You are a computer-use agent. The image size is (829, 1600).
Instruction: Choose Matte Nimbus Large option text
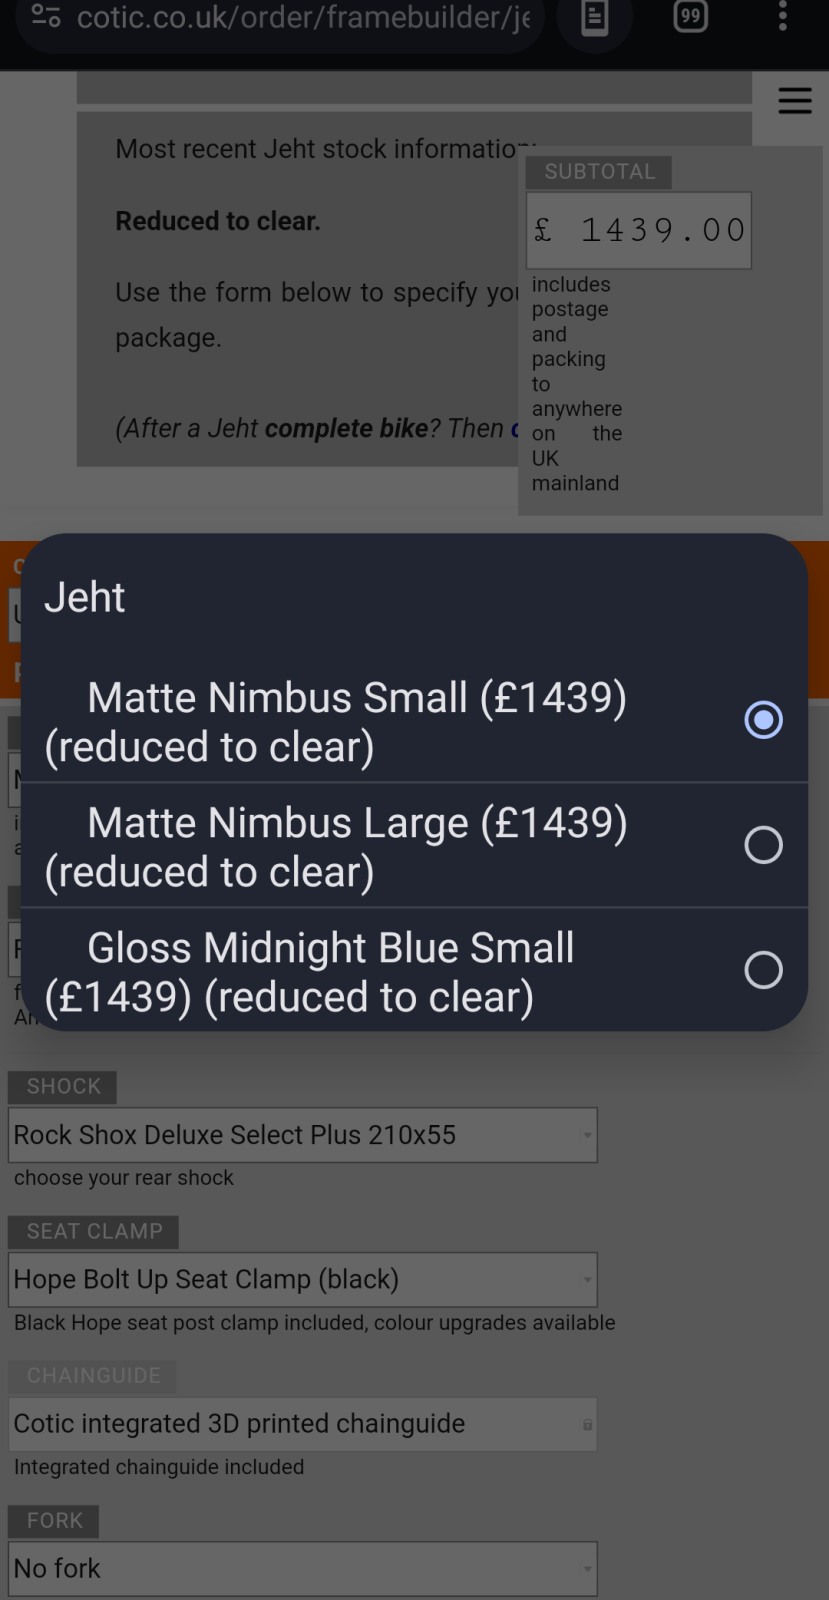point(336,847)
